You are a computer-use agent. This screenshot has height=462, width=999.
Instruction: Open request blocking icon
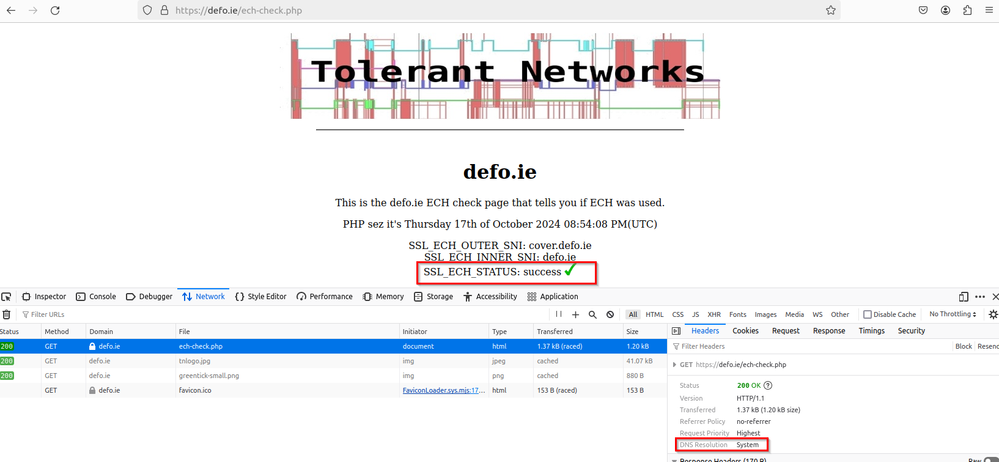point(610,315)
